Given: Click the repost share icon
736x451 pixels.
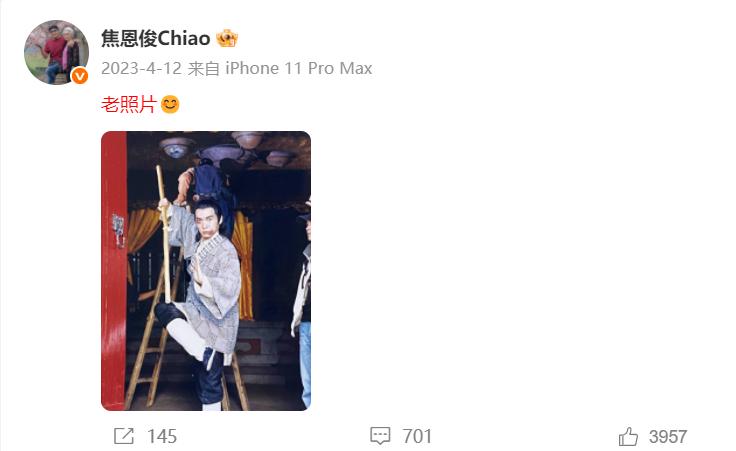Looking at the screenshot, I should point(124,436).
